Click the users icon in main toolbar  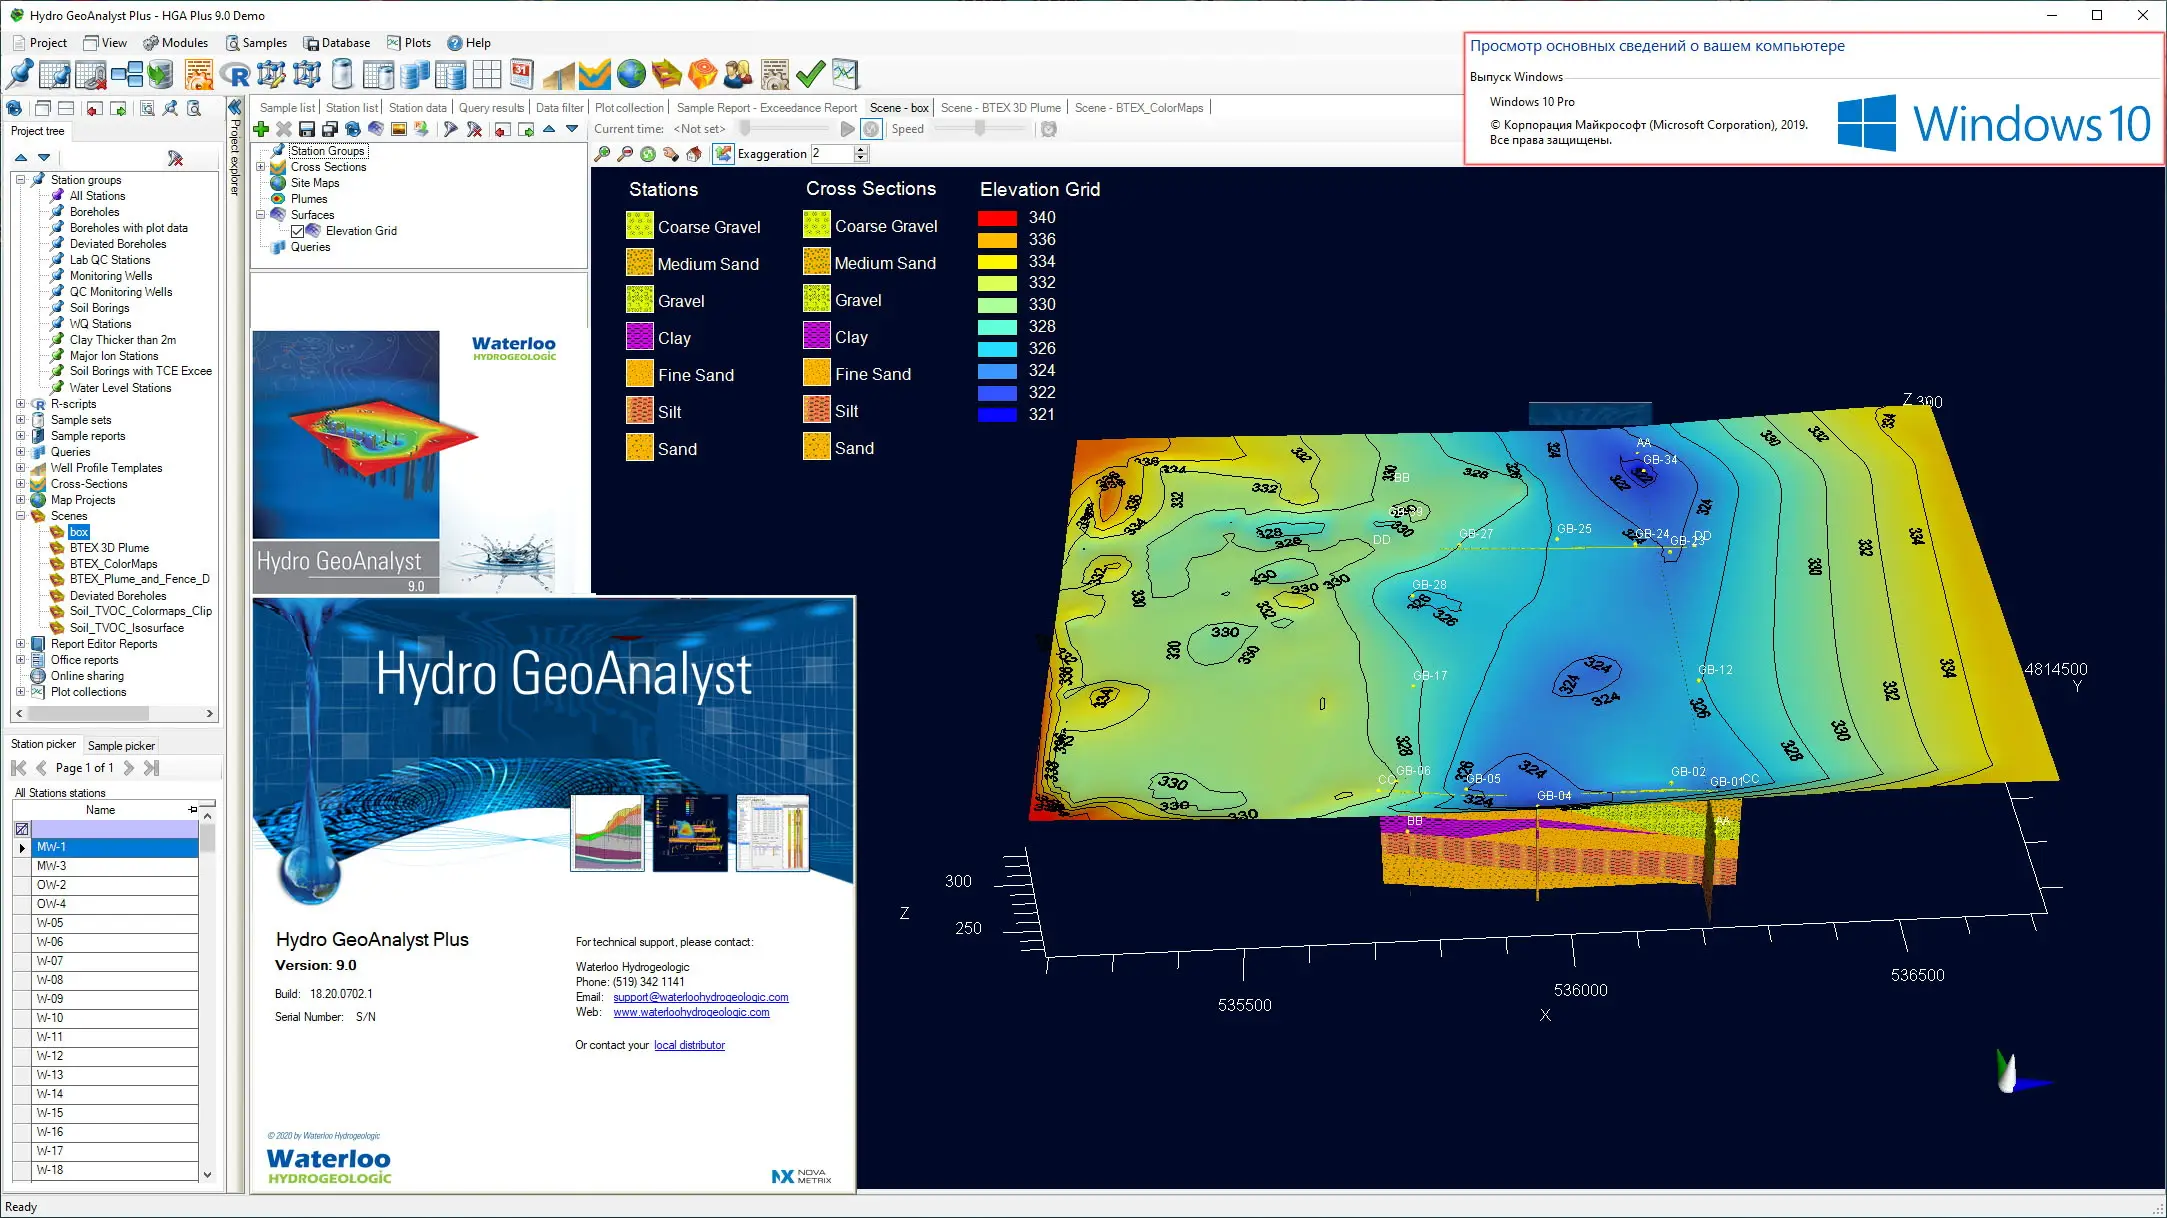pyautogui.click(x=739, y=74)
